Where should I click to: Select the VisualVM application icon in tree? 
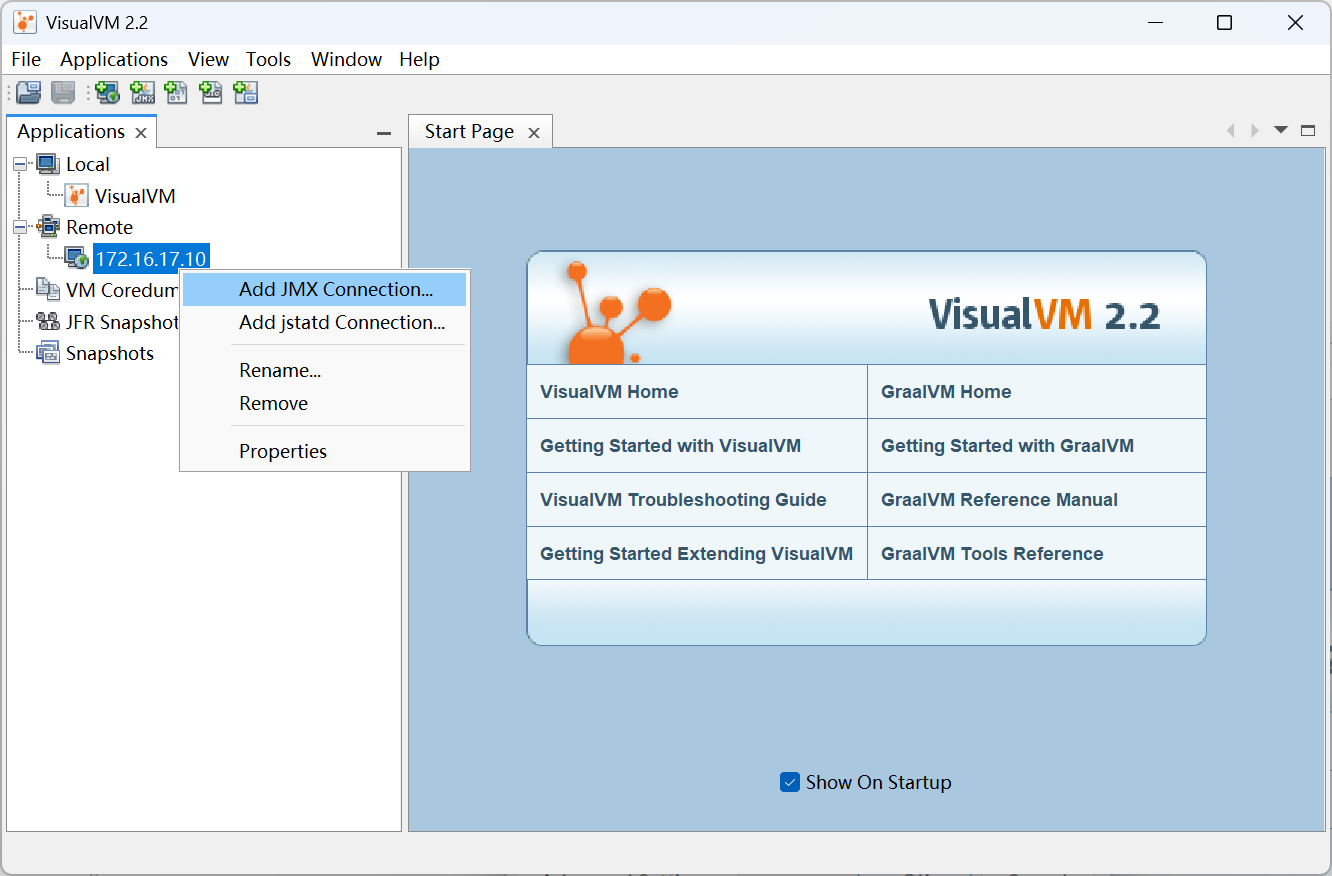click(76, 196)
